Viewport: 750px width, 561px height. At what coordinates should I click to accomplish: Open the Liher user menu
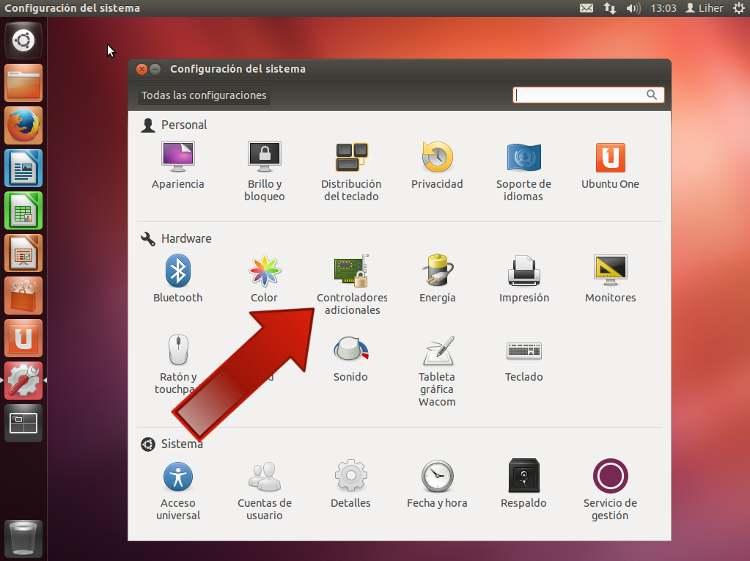(x=705, y=8)
